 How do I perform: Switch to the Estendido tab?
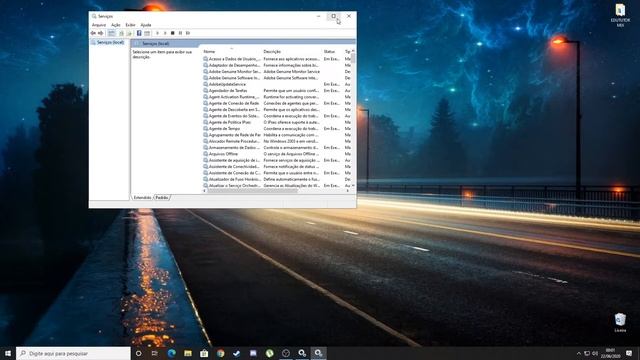142,198
